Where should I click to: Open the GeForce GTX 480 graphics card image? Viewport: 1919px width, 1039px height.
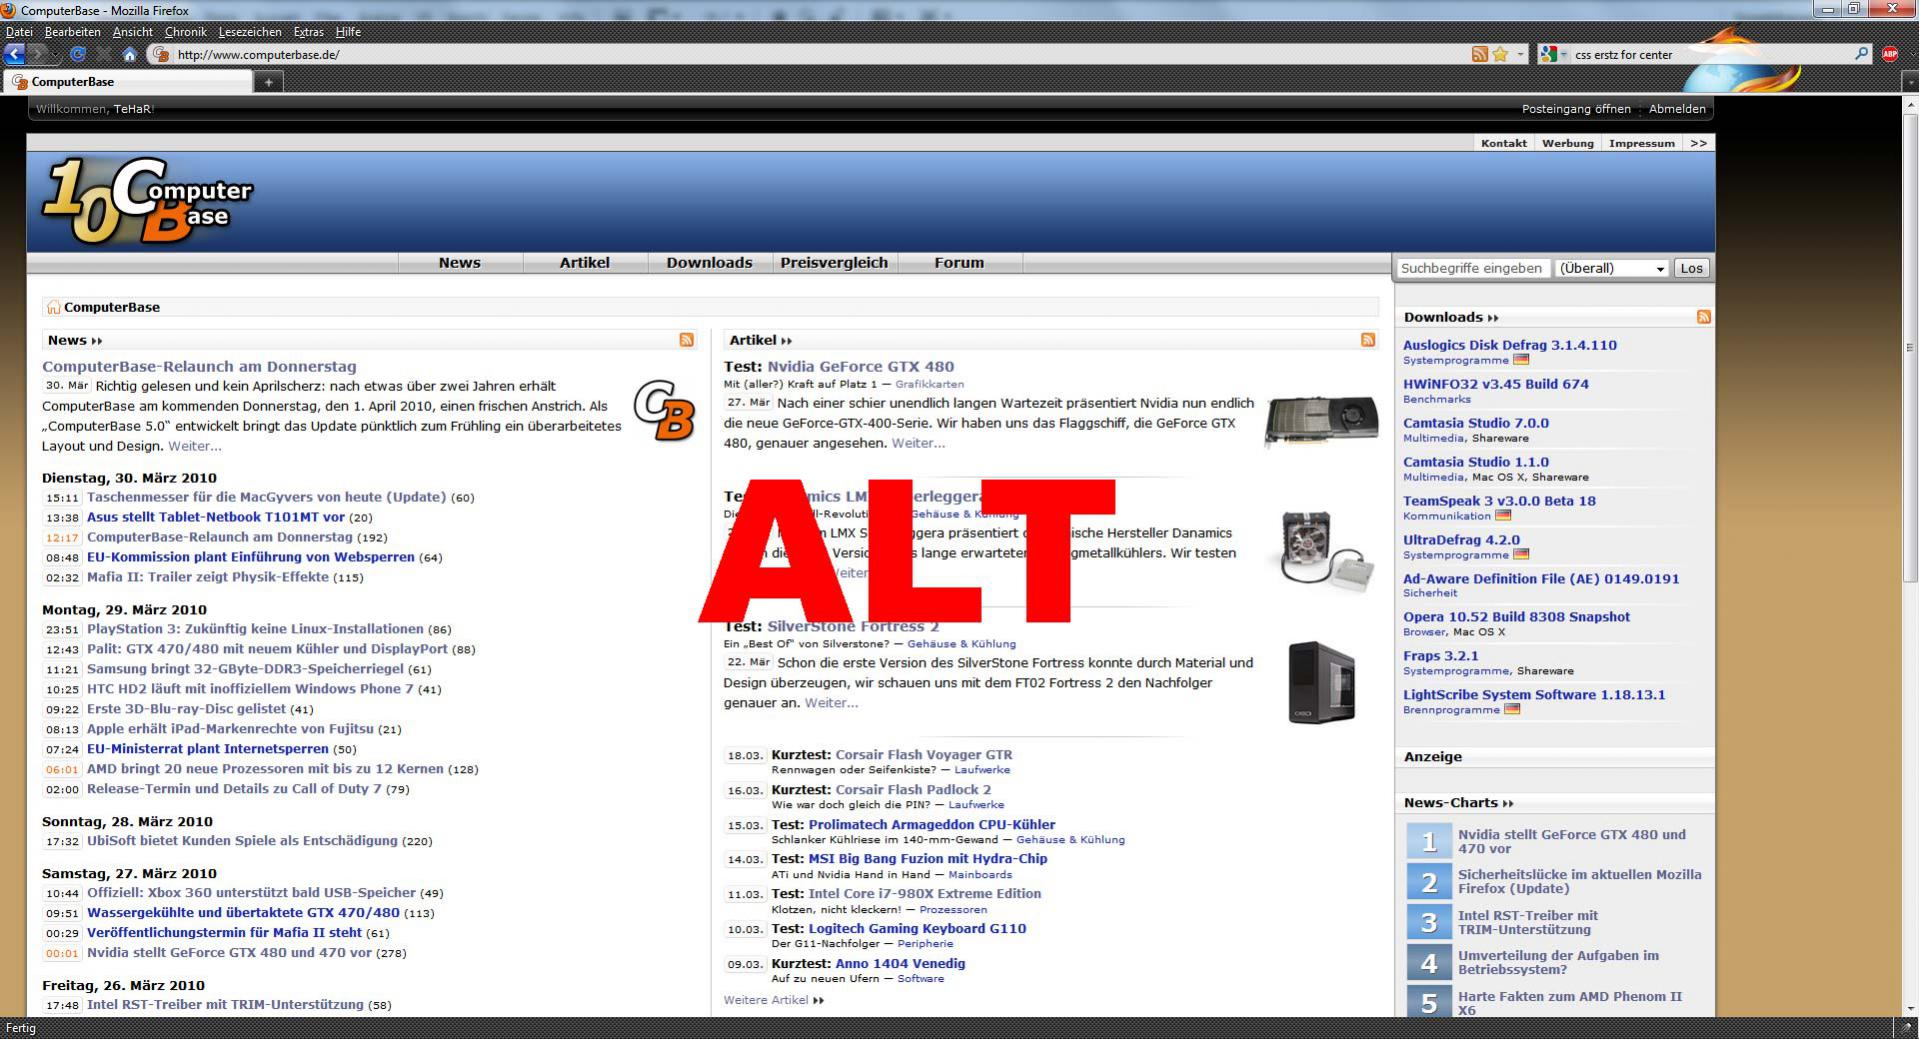tap(1321, 421)
